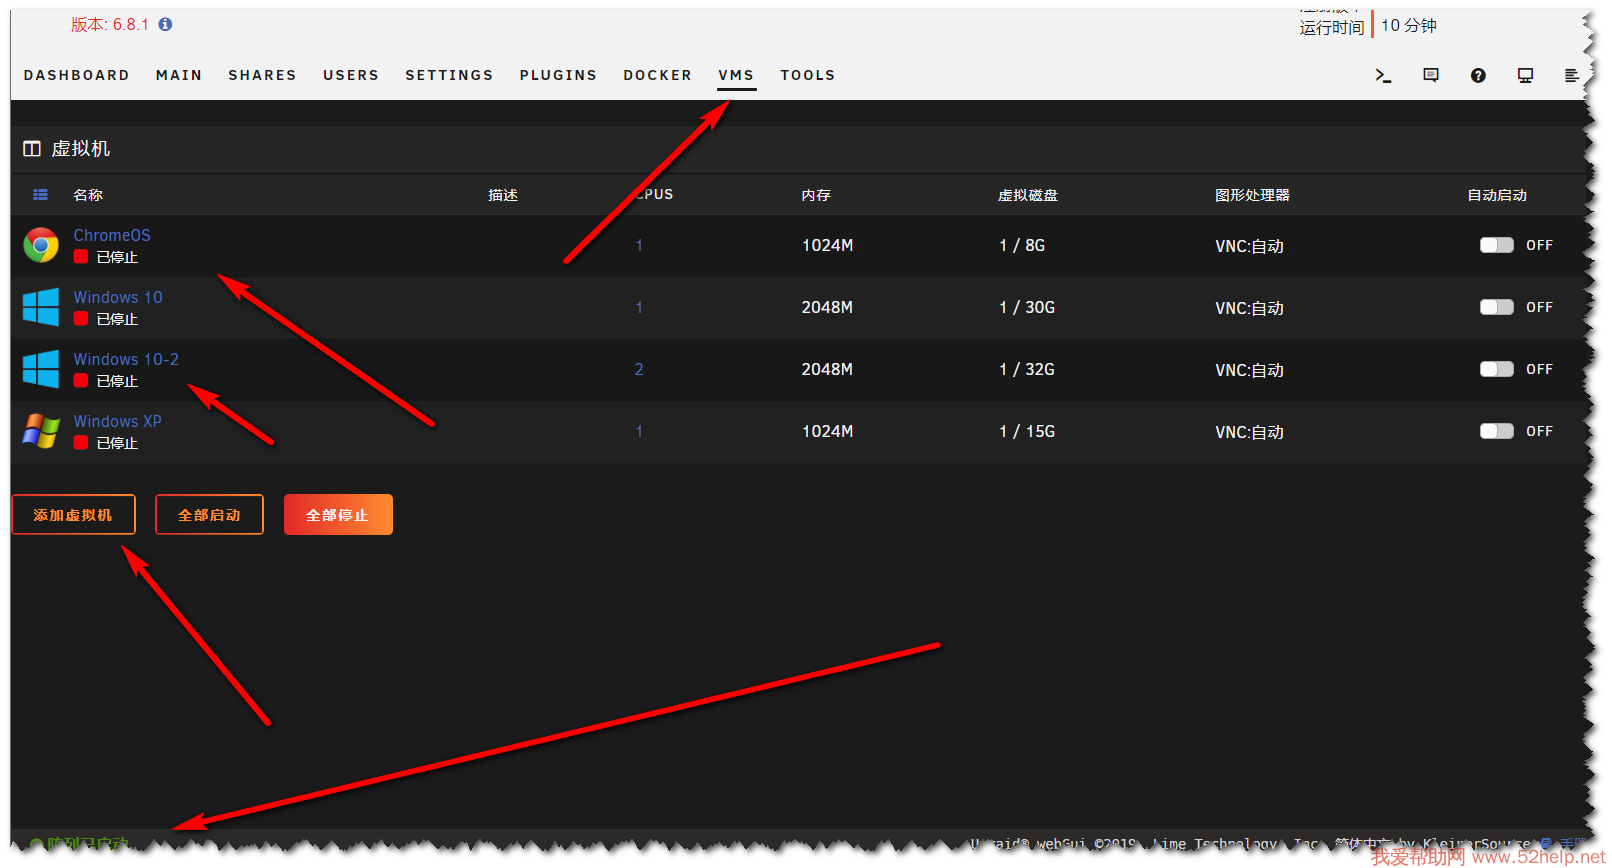Screen dimensions: 1612x868
Task: Open the SETTINGS tab
Action: [x=449, y=75]
